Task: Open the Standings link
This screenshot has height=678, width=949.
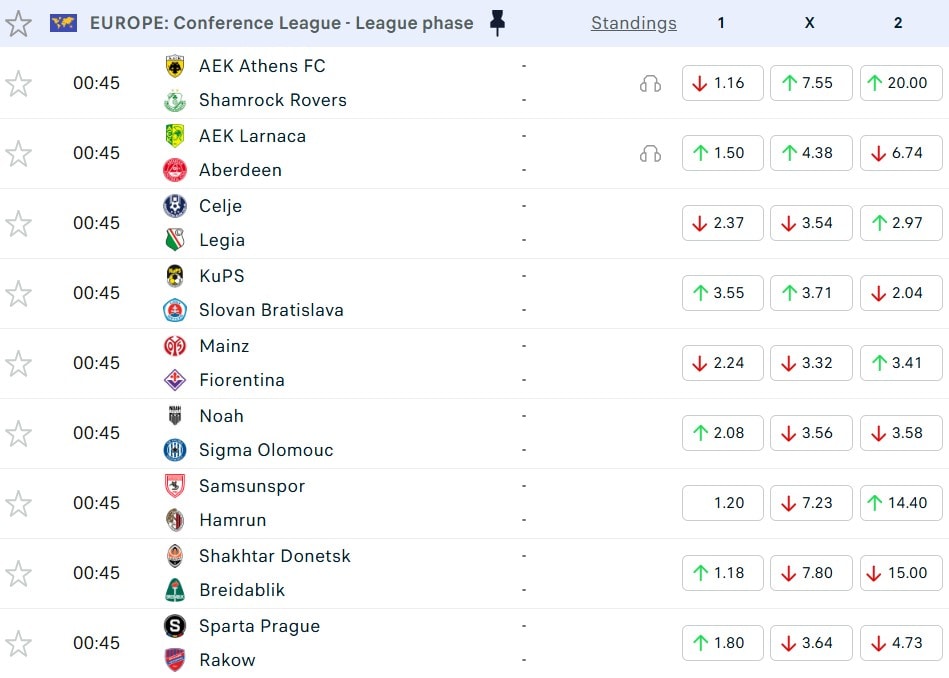Action: (633, 23)
